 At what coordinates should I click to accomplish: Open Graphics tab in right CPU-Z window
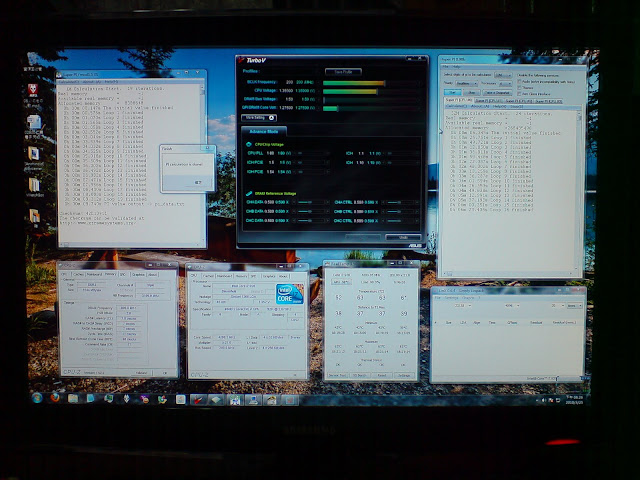(269, 276)
